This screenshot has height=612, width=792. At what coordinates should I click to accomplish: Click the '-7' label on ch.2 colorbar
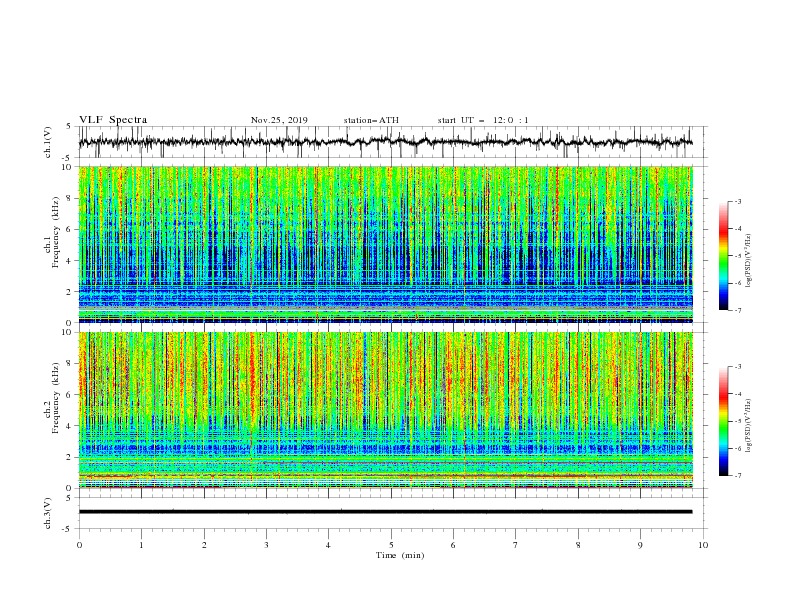pyautogui.click(x=737, y=476)
